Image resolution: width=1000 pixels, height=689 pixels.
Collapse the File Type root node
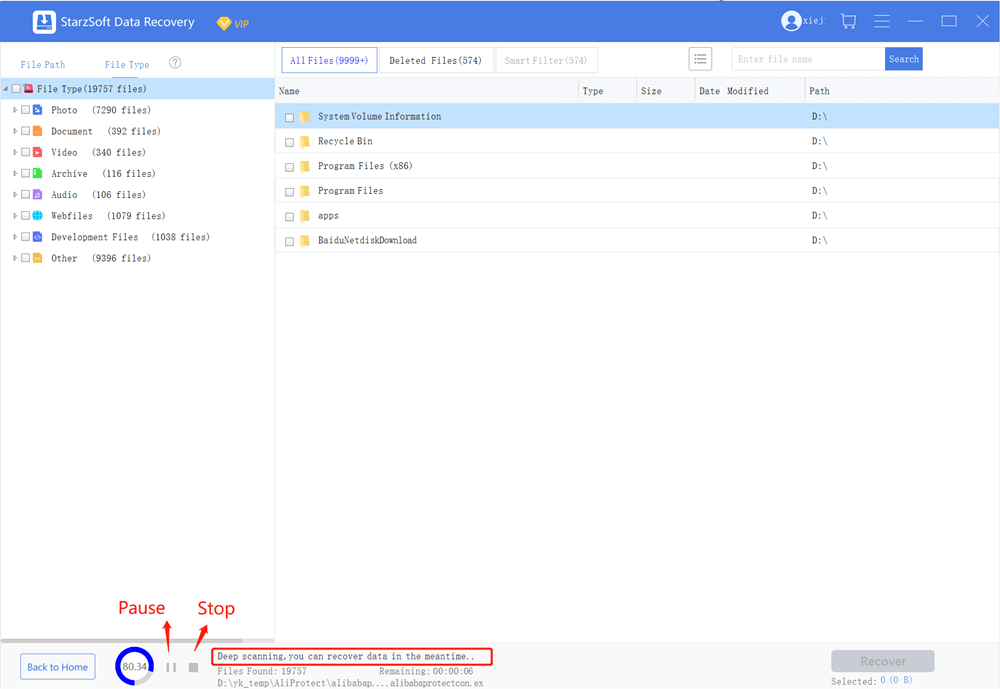tap(6, 89)
